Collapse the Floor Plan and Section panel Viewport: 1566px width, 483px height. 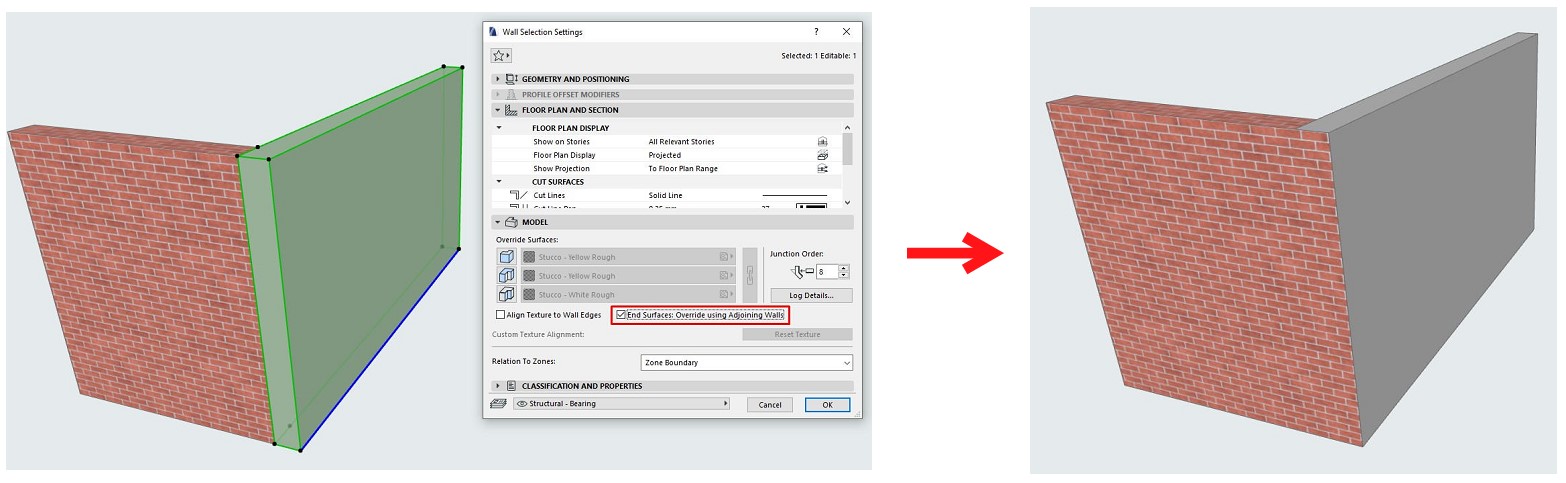pos(498,110)
